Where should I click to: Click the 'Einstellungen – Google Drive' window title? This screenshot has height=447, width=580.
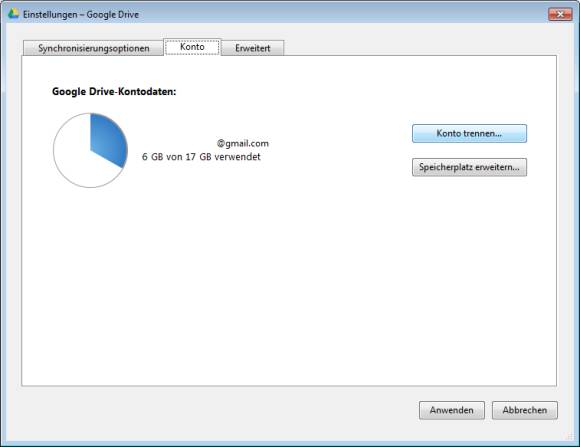[81, 14]
